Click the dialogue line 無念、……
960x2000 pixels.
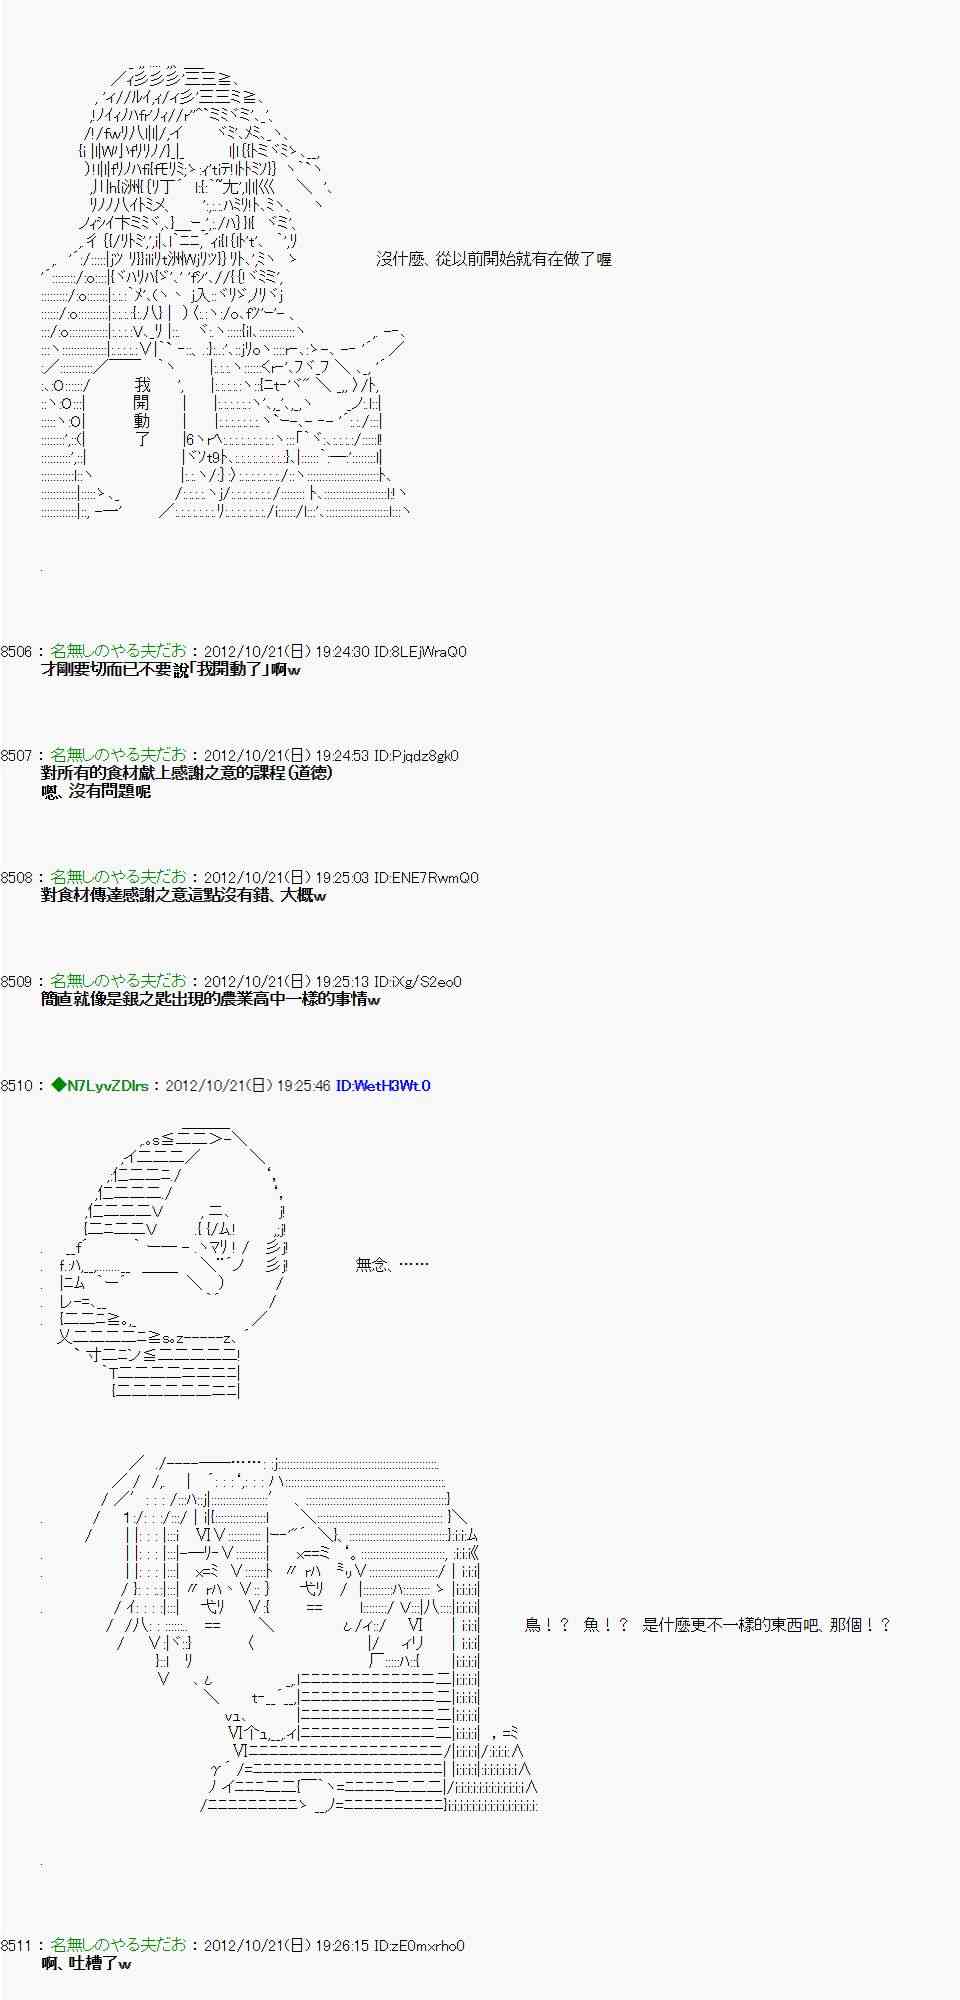click(x=392, y=1265)
